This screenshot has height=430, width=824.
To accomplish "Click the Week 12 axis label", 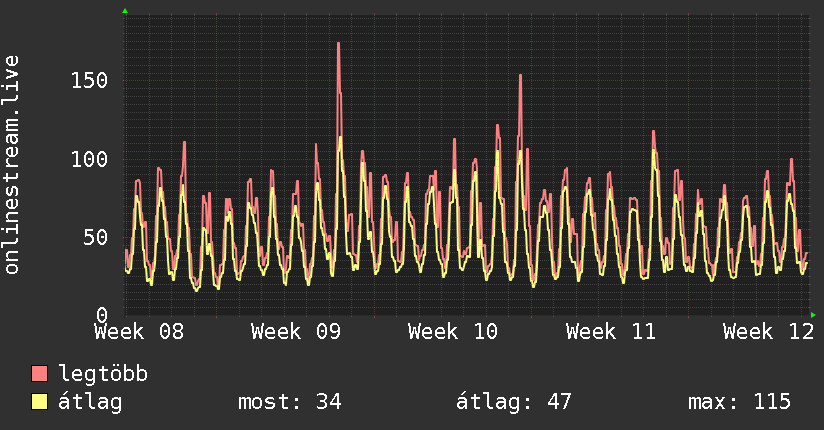I will tap(768, 332).
